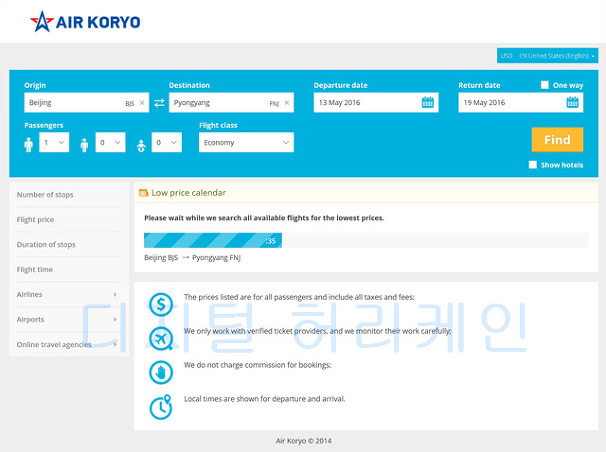Click the child passenger icon
Image resolution: width=606 pixels, height=452 pixels.
(84, 145)
